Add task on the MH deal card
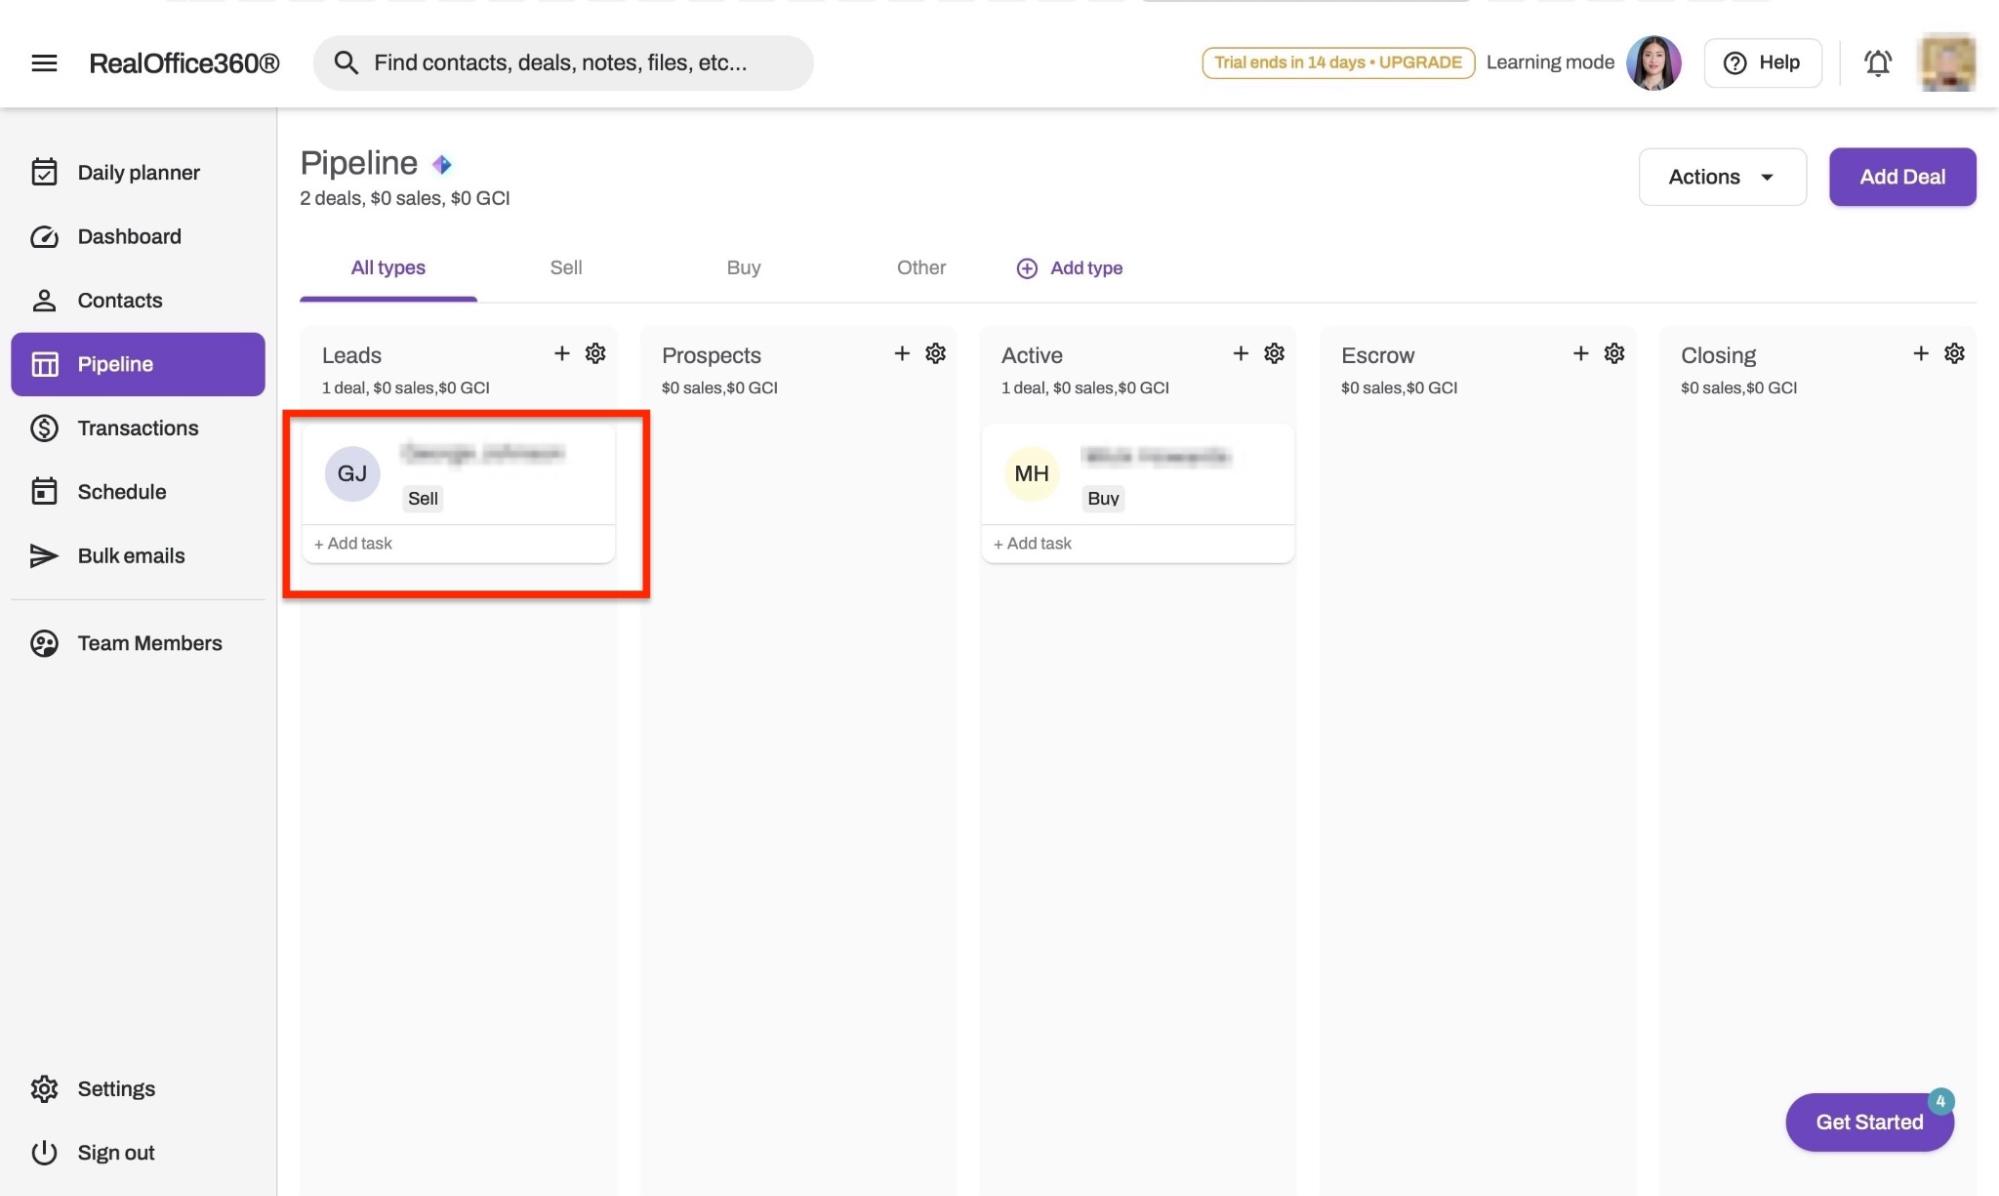Image resolution: width=1999 pixels, height=1196 pixels. pos(1032,544)
